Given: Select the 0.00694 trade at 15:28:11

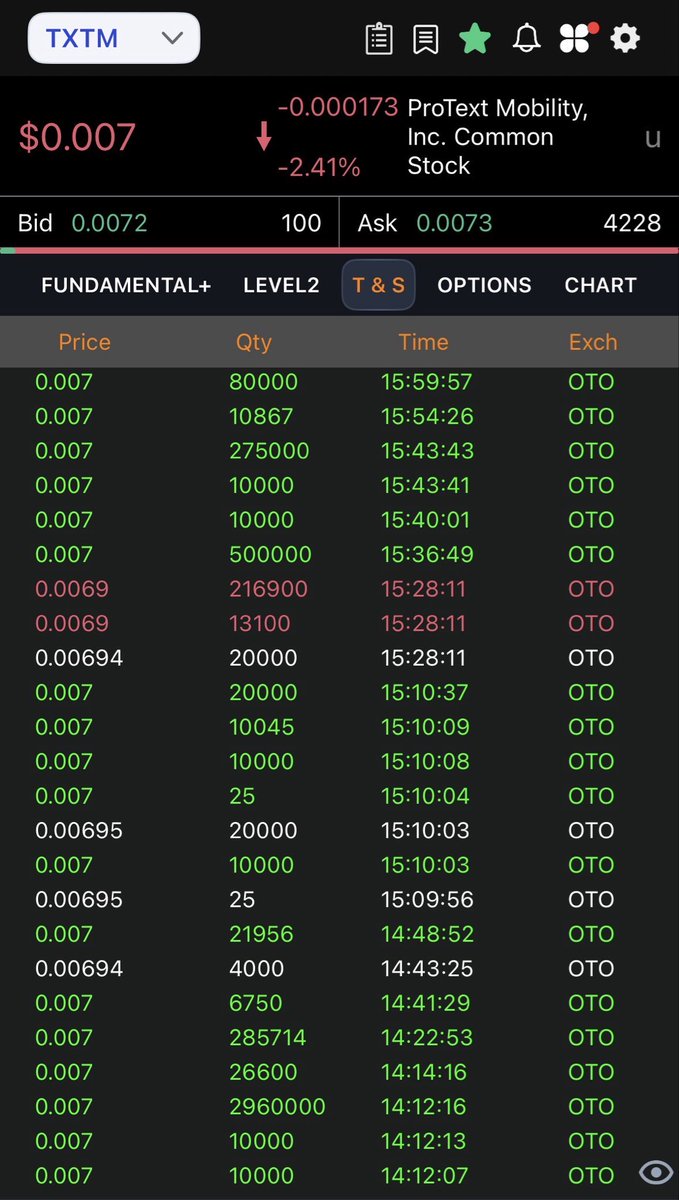Looking at the screenshot, I should [339, 658].
